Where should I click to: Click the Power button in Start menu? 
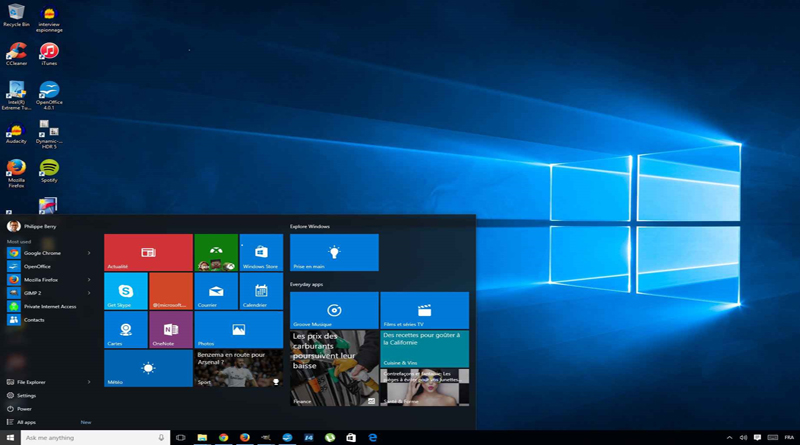coord(24,408)
